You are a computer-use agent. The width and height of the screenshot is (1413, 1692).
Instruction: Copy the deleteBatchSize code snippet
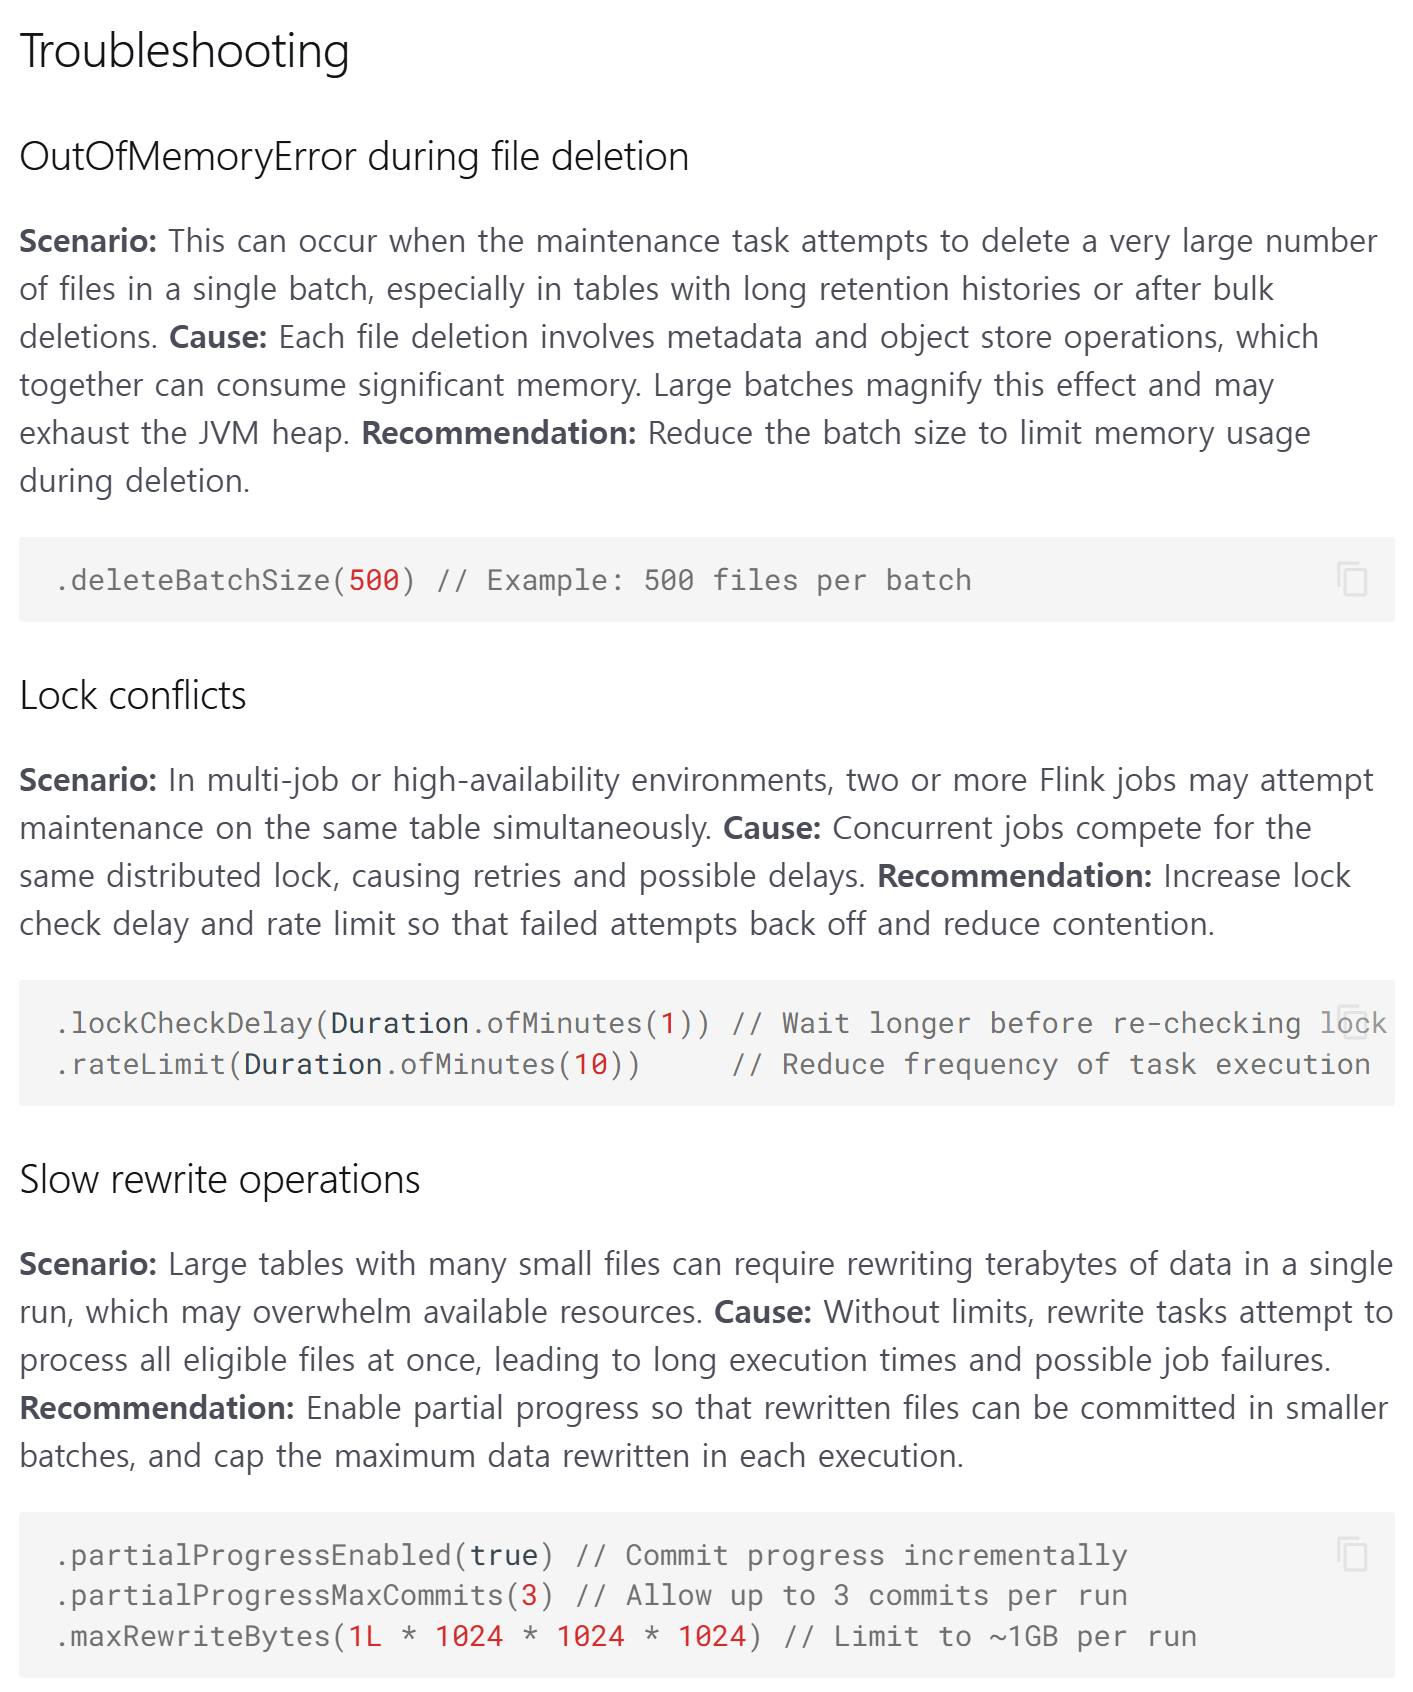tap(1352, 579)
